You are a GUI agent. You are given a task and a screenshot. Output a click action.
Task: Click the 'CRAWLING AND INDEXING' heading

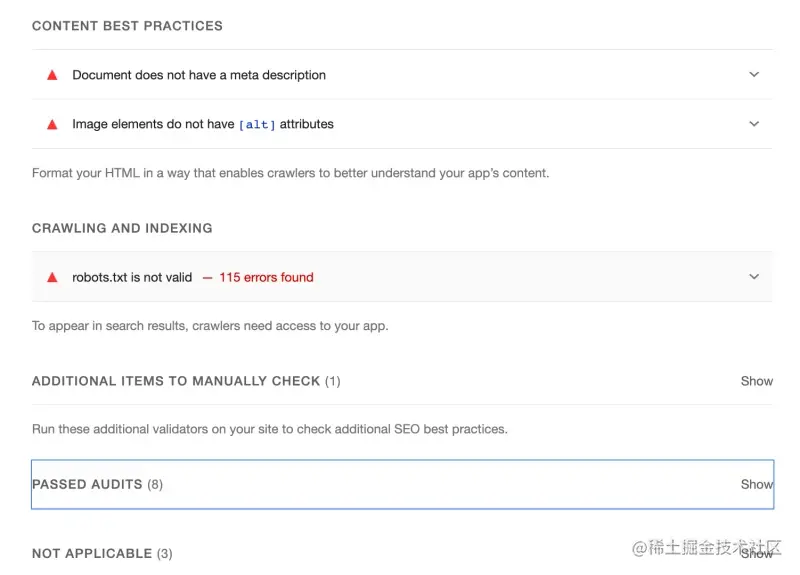click(122, 228)
